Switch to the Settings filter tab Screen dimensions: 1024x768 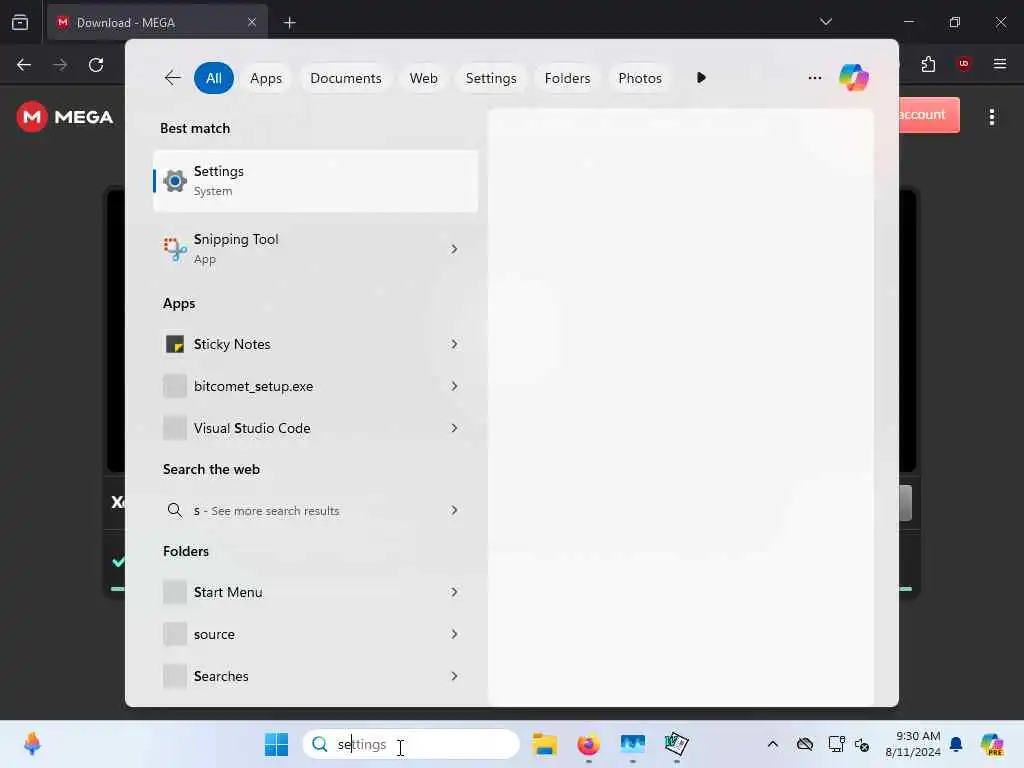490,78
